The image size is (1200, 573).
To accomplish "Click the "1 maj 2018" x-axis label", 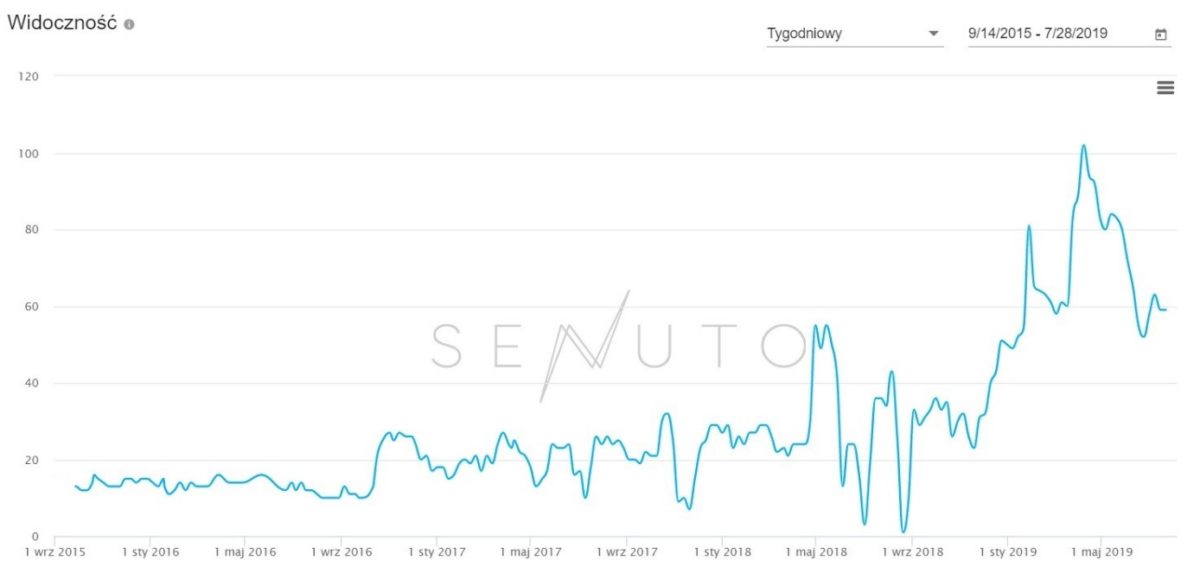I will (x=815, y=551).
